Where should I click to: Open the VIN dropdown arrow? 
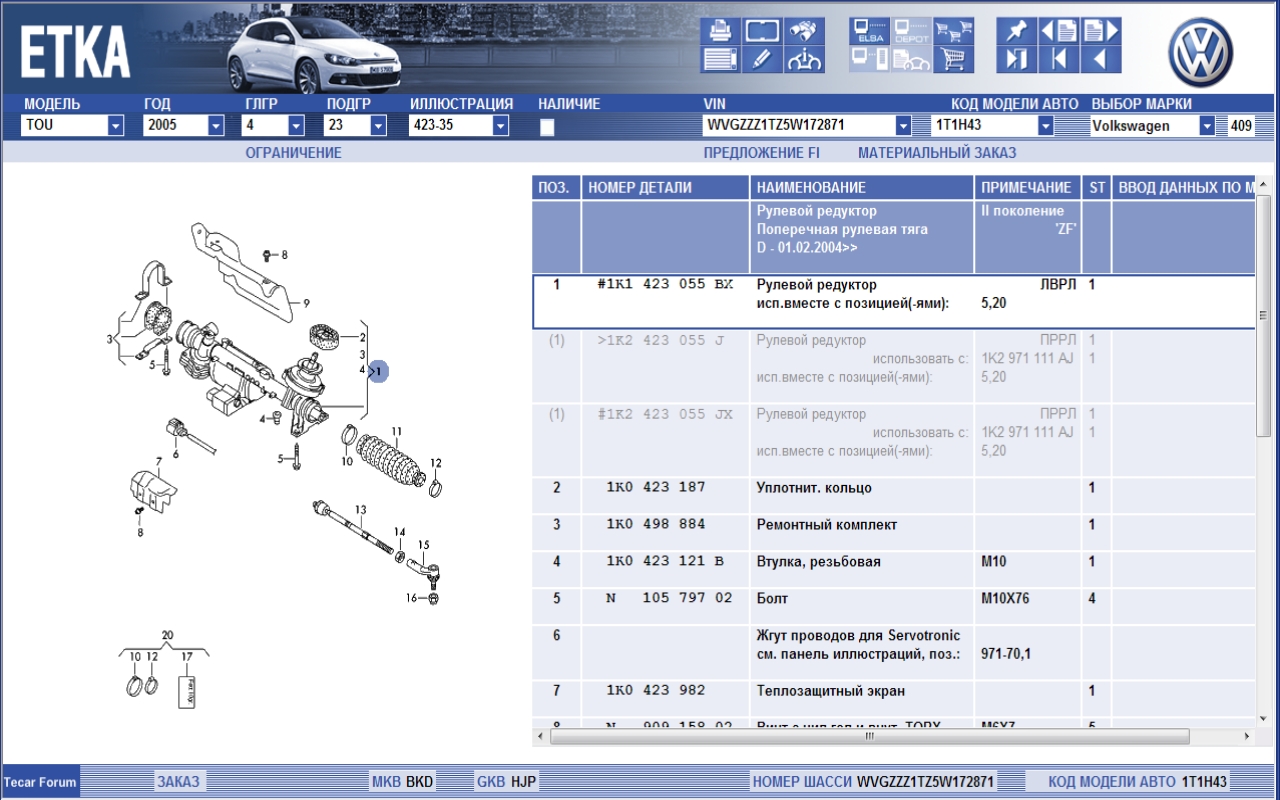click(903, 126)
